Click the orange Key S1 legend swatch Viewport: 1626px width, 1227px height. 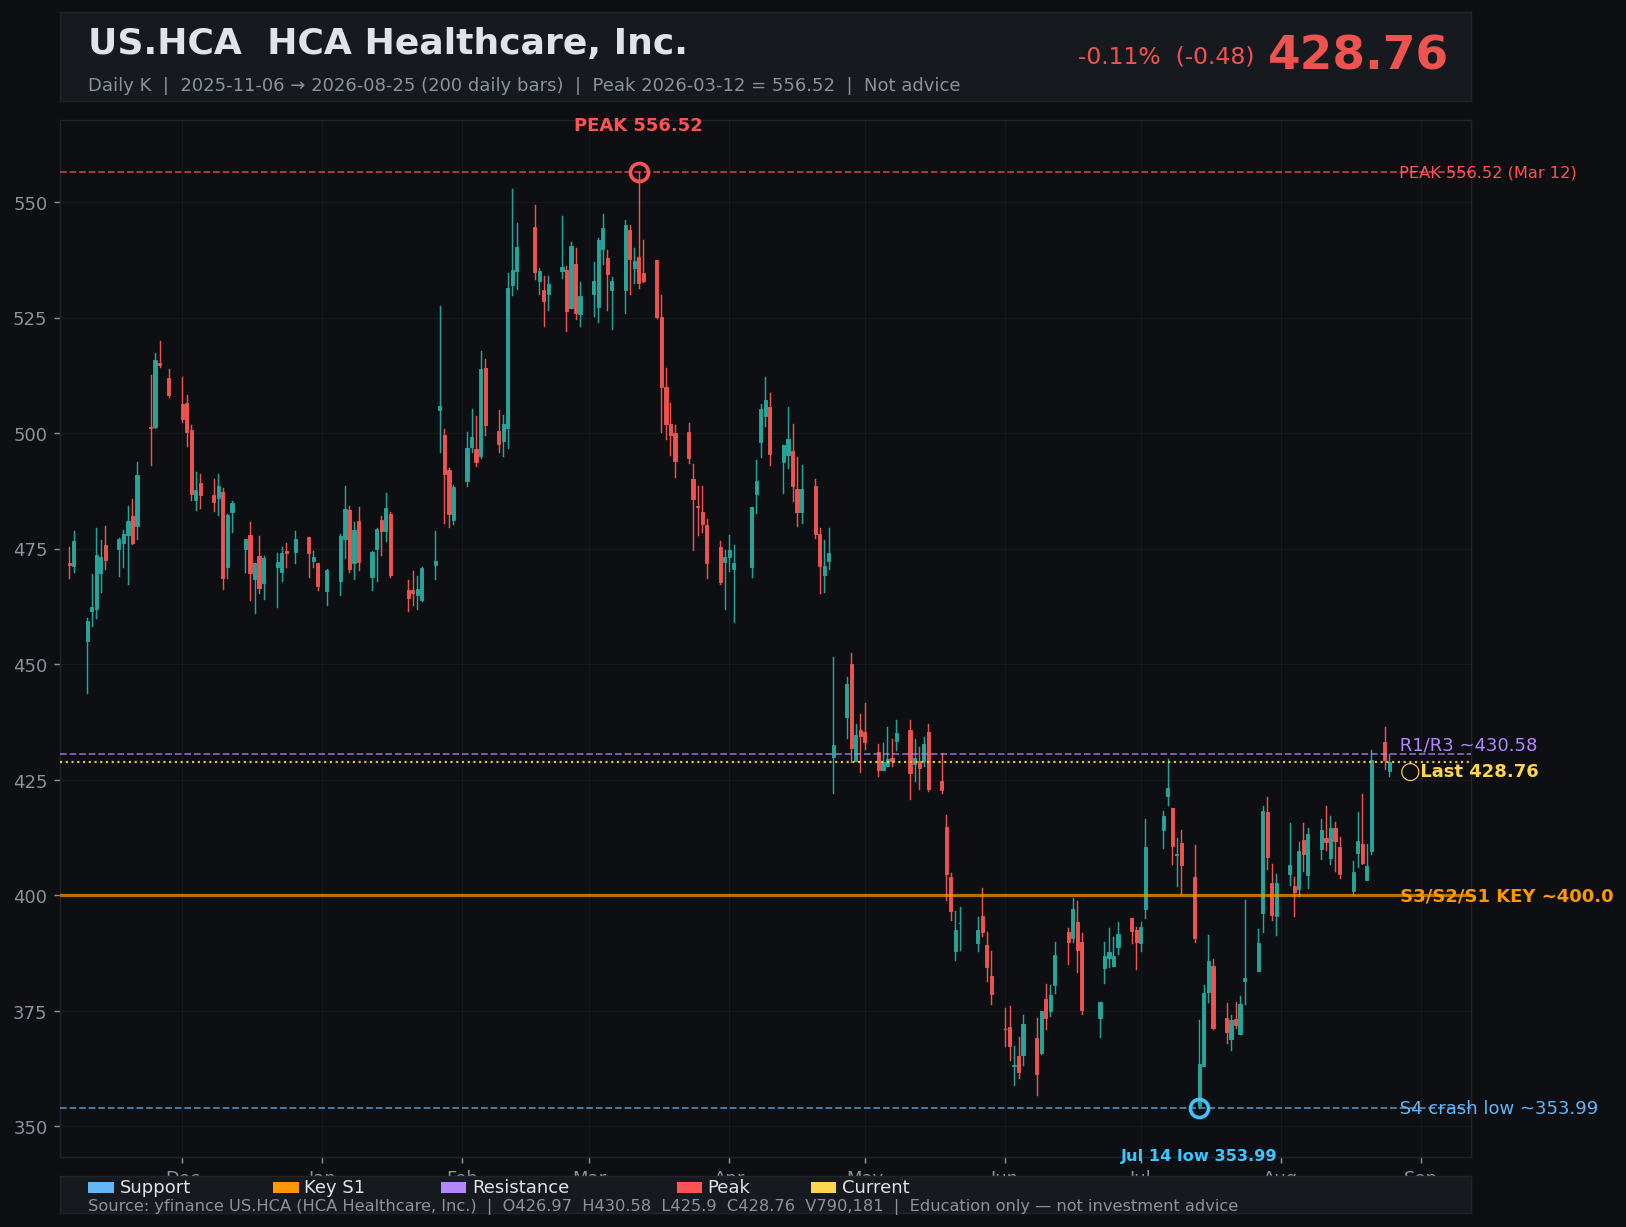tap(286, 1188)
